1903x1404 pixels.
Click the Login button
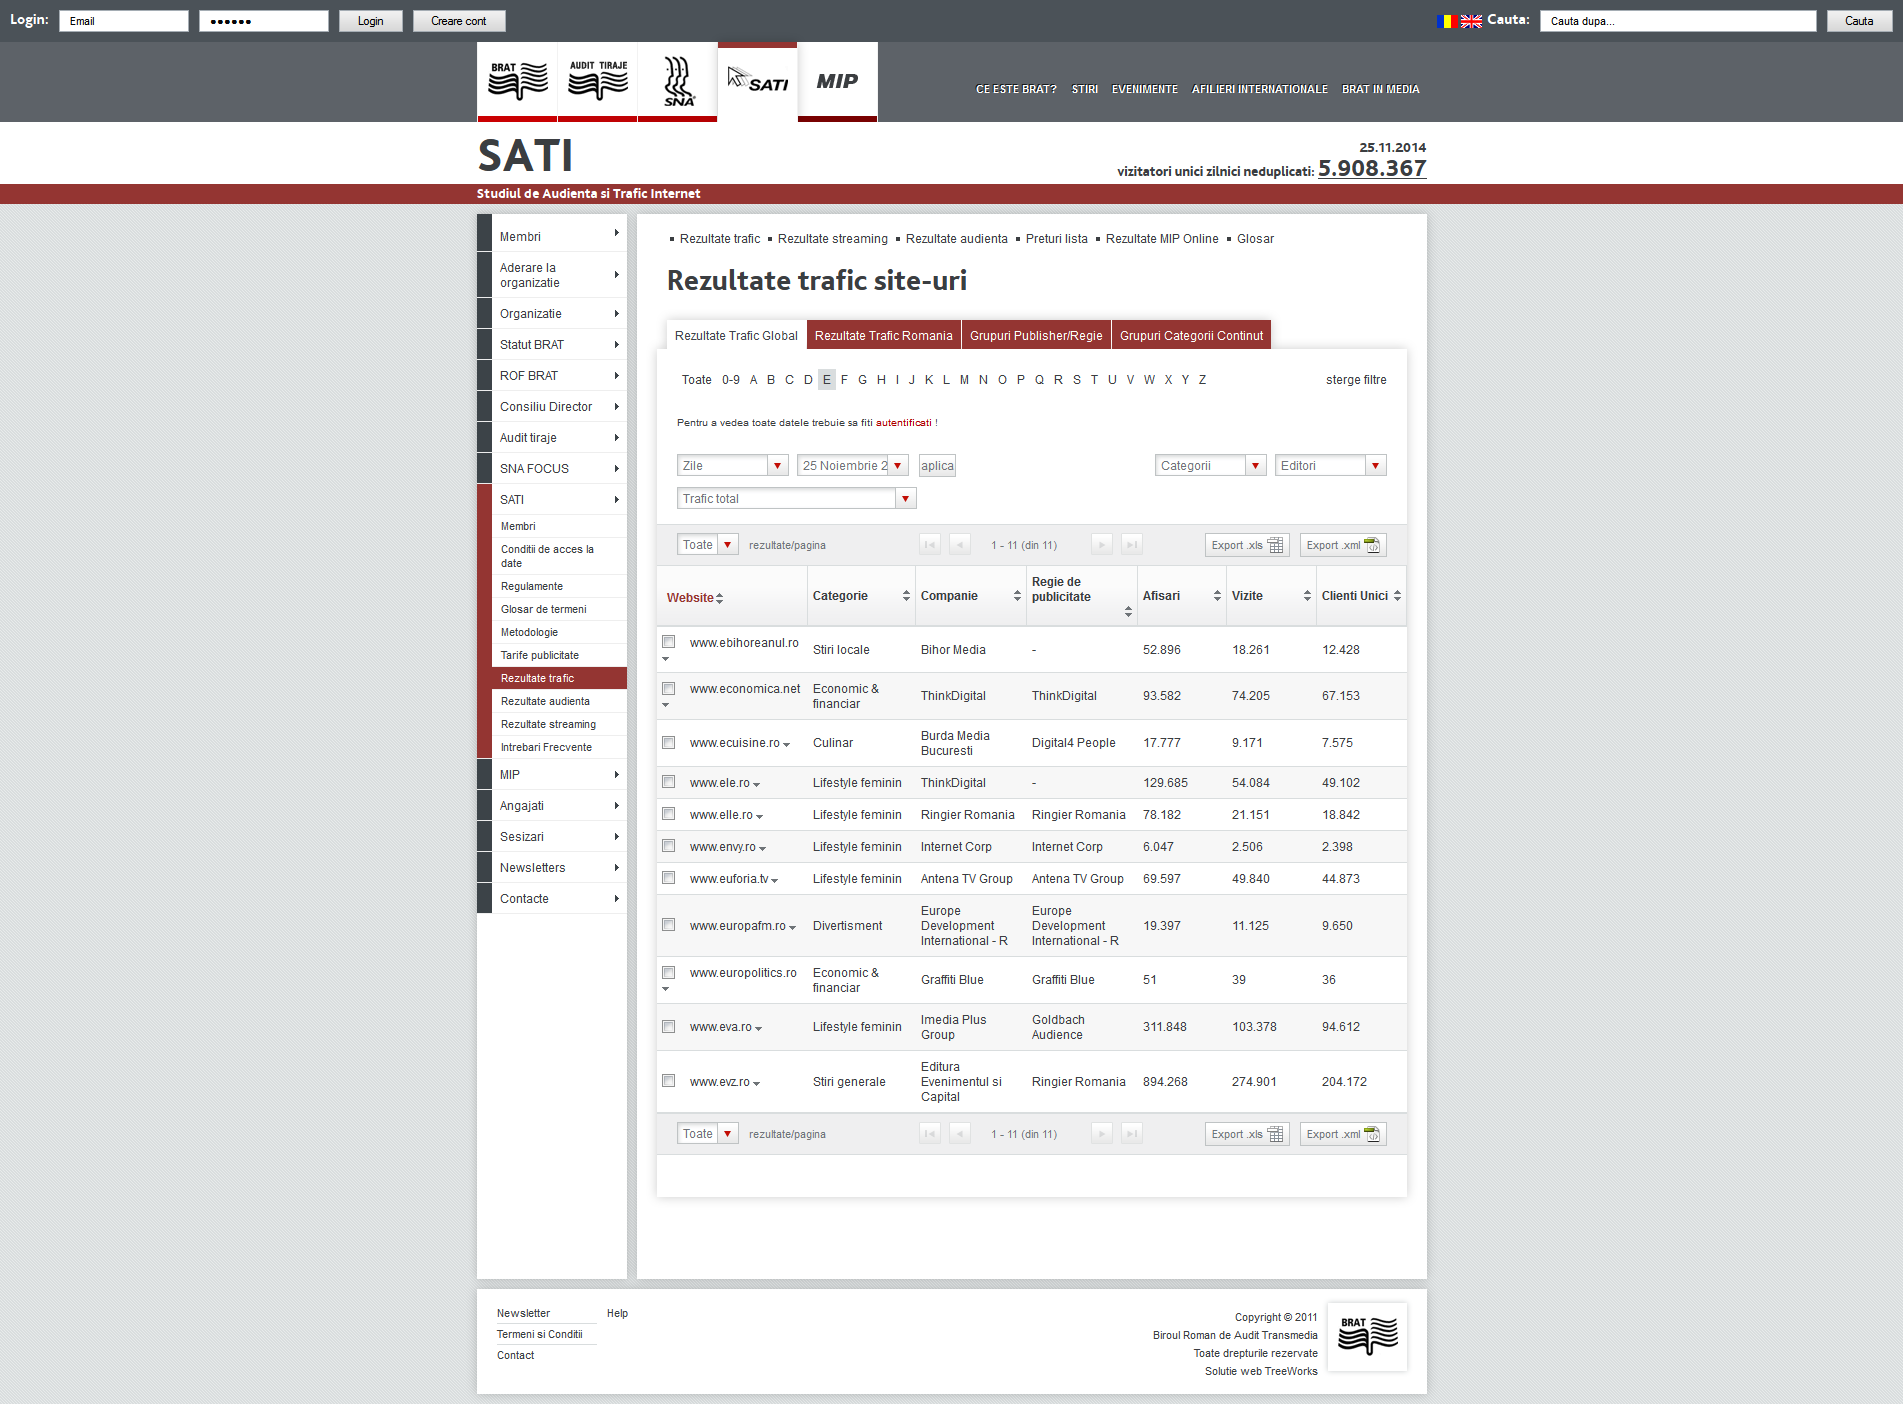370,21
